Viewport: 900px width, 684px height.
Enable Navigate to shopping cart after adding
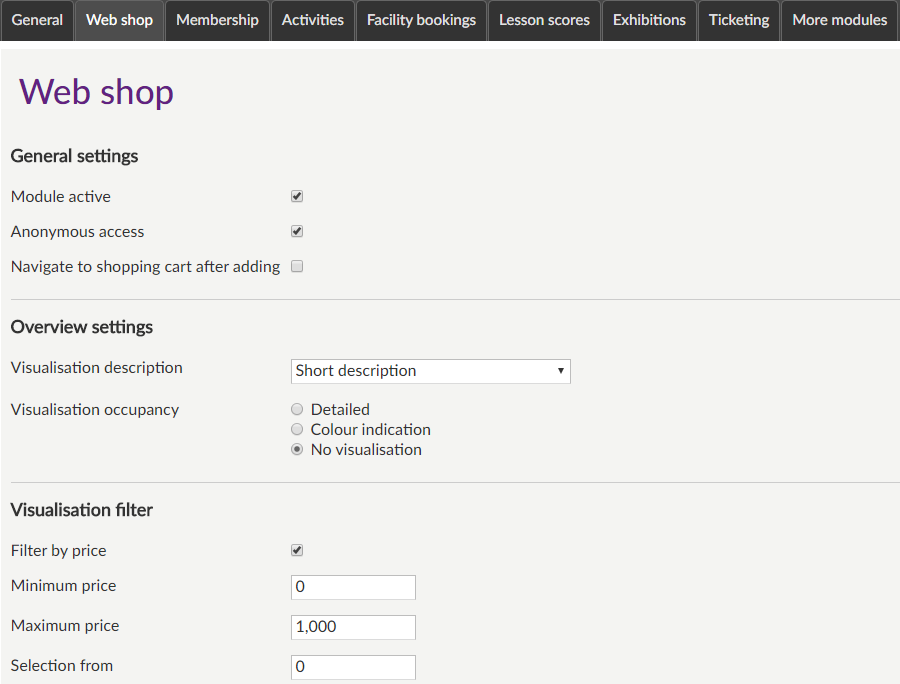coord(297,267)
